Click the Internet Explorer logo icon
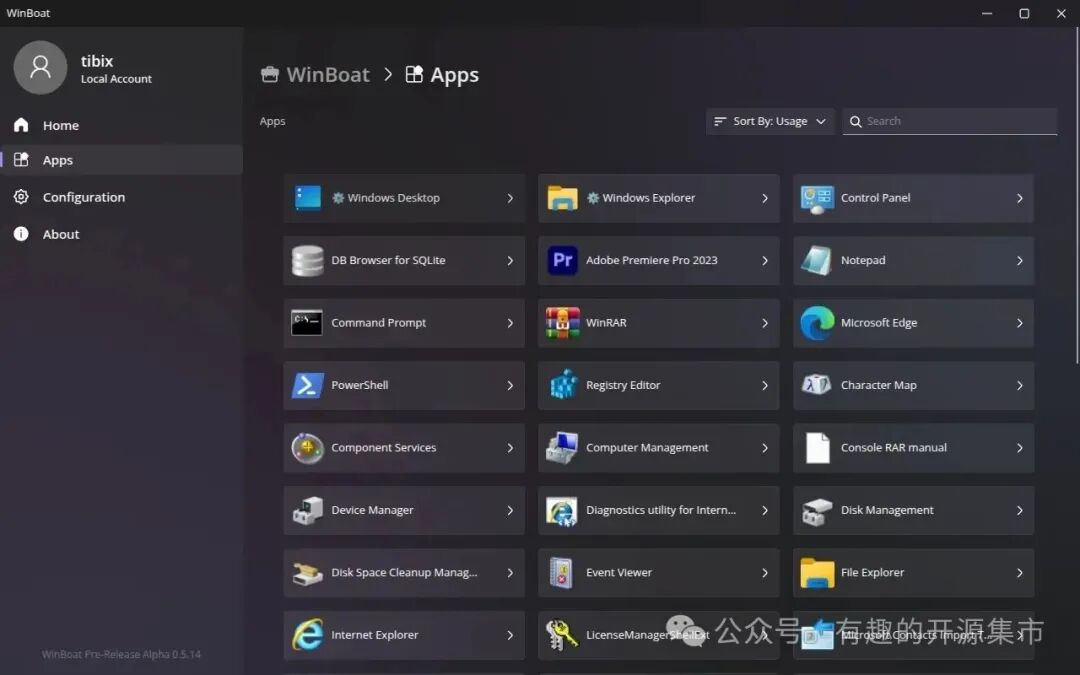The width and height of the screenshot is (1080, 675). tap(307, 635)
